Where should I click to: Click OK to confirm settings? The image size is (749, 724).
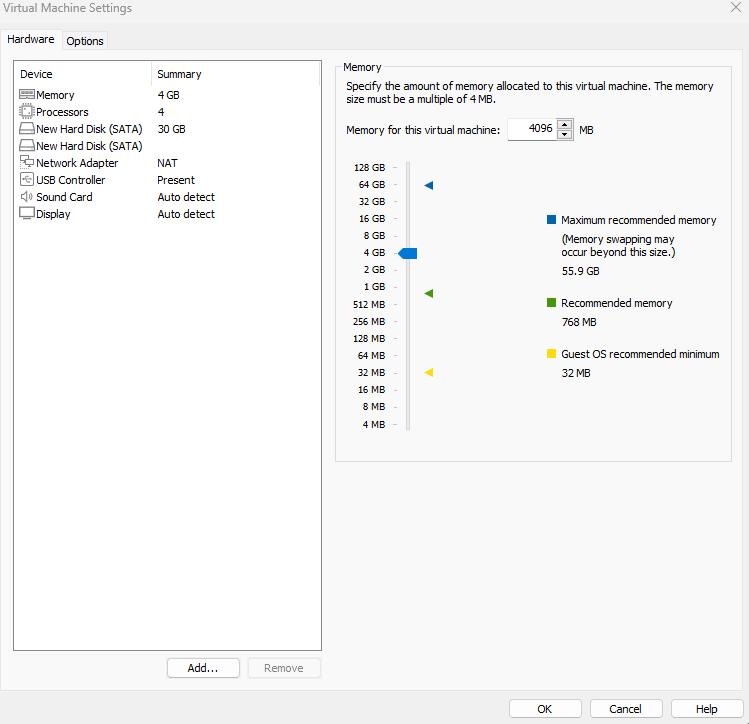(545, 709)
